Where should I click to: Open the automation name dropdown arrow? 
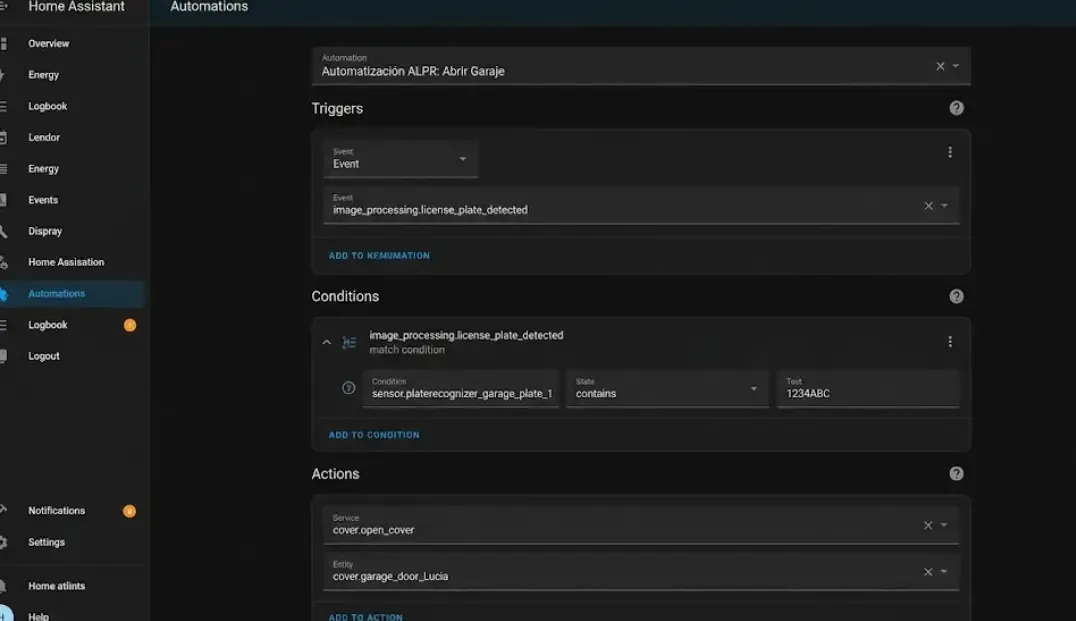click(x=958, y=66)
